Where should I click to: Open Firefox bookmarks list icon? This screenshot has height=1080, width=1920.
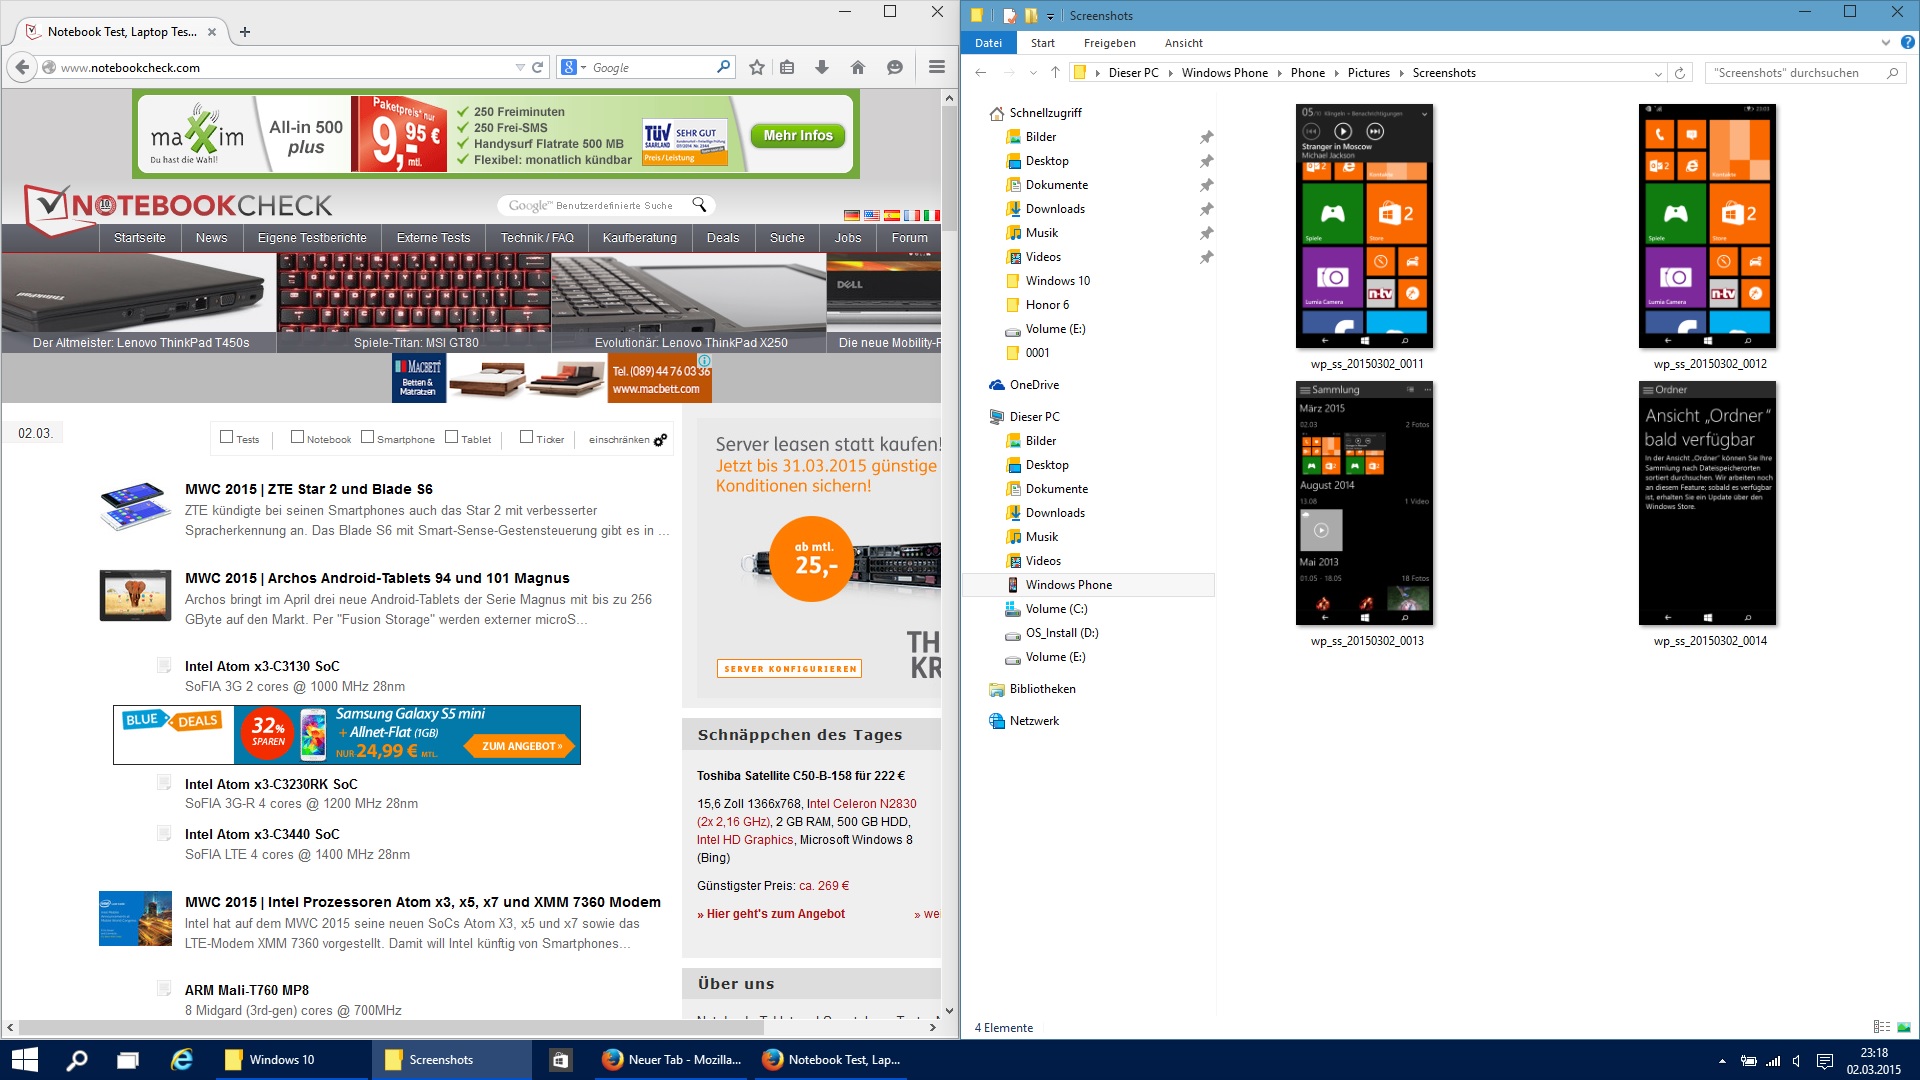click(787, 67)
